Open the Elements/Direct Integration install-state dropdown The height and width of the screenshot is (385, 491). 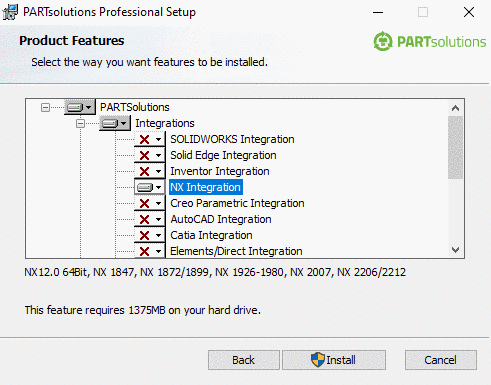[x=150, y=251]
